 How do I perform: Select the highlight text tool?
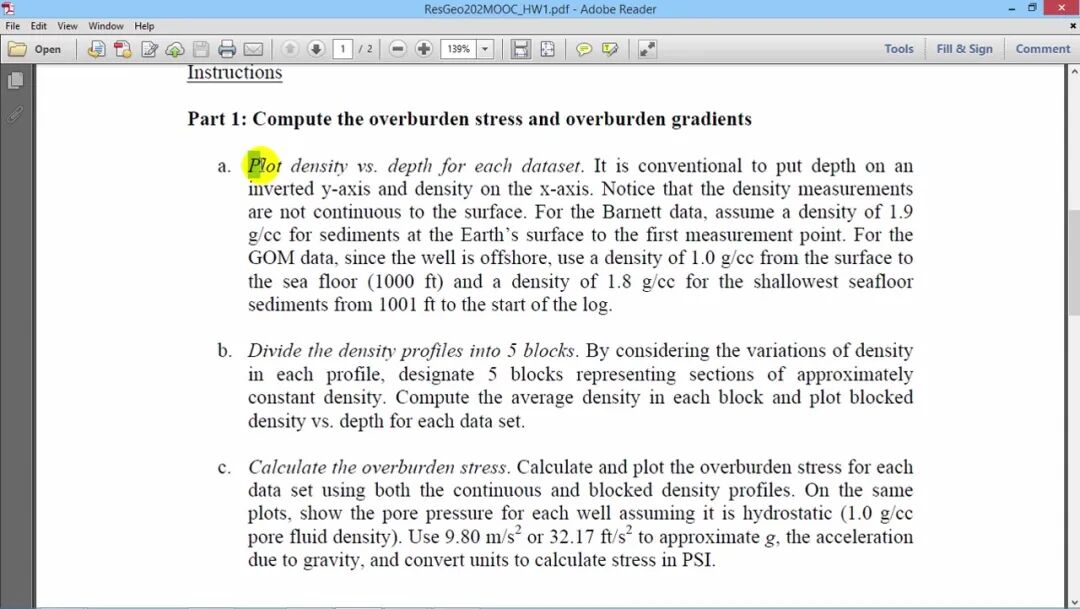[610, 49]
